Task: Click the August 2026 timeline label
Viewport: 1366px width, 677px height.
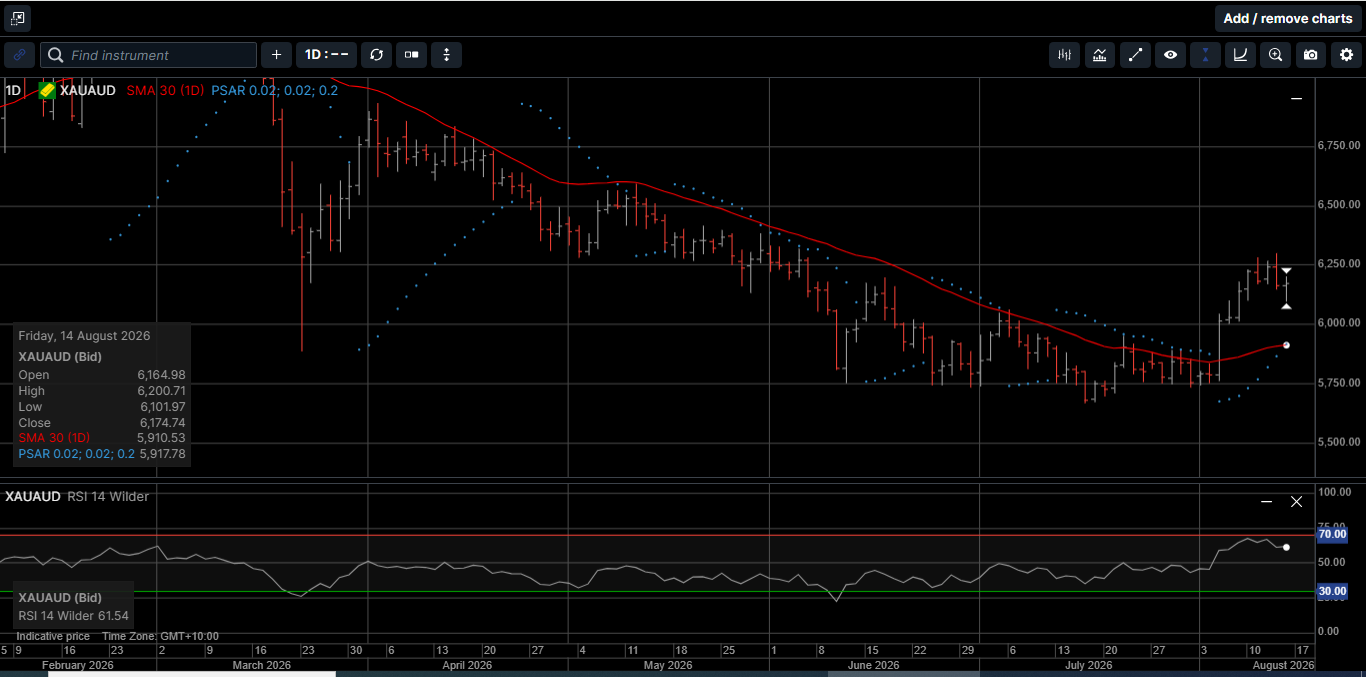Action: 1283,665
